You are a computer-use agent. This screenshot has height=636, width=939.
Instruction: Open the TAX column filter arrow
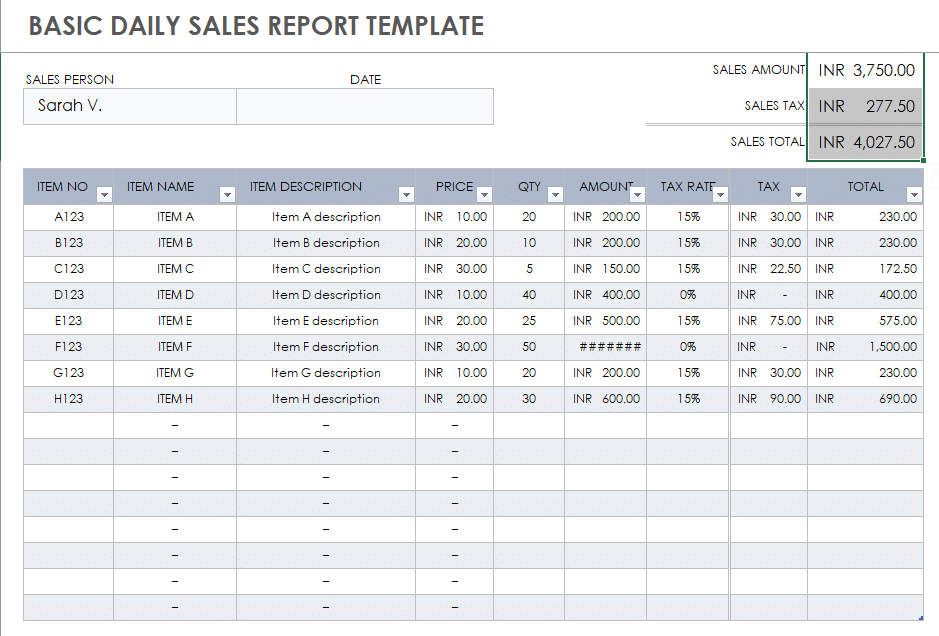click(x=796, y=192)
